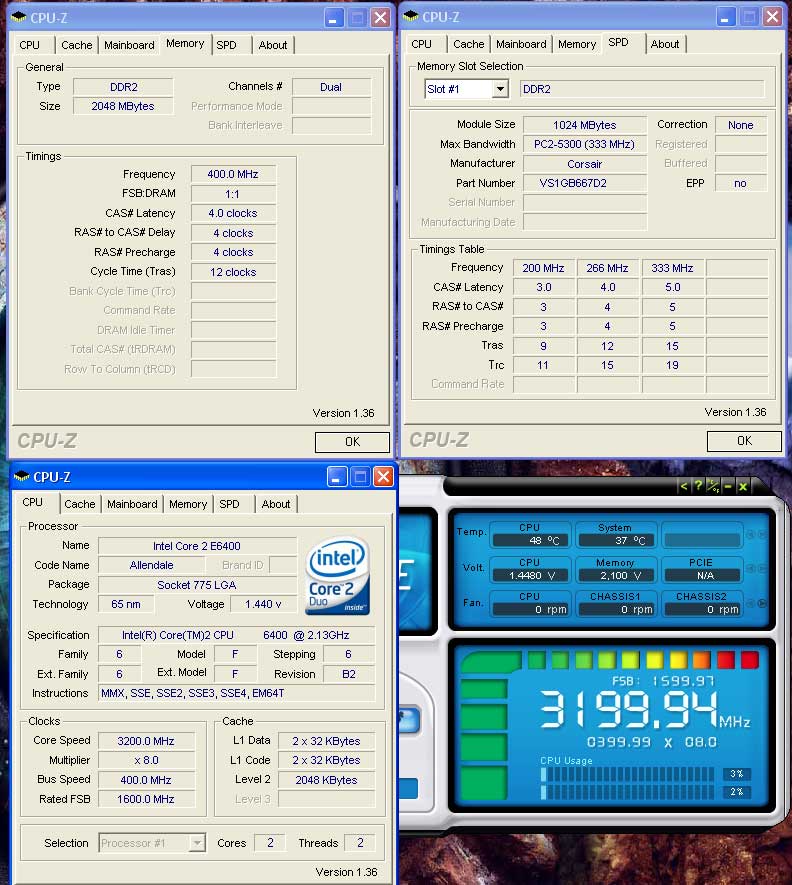The width and height of the screenshot is (792, 885).
Task: Close the CPU-Z CPU window
Action: click(384, 477)
